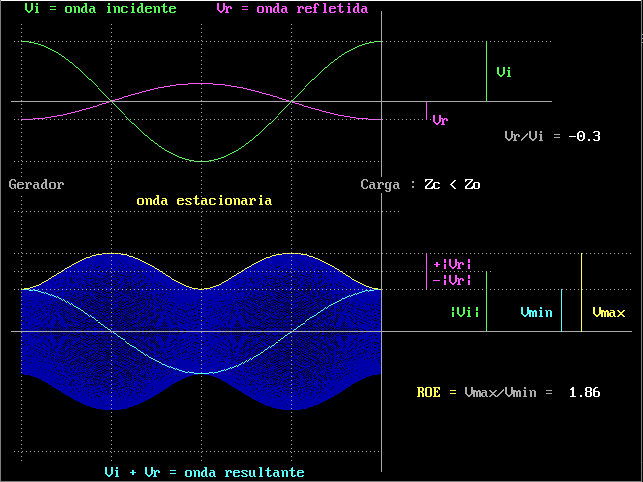Click the green 'Vi = onda incidente' legend
This screenshot has height=482, width=643.
click(x=100, y=9)
